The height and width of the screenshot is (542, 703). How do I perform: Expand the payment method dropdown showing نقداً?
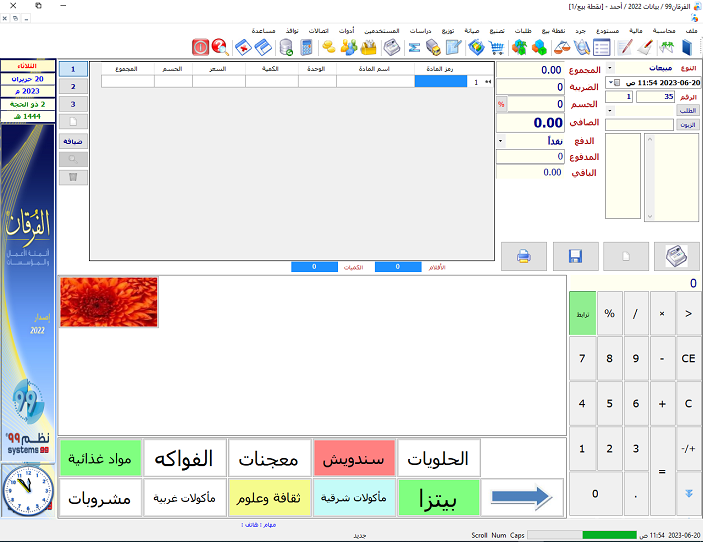click(500, 141)
